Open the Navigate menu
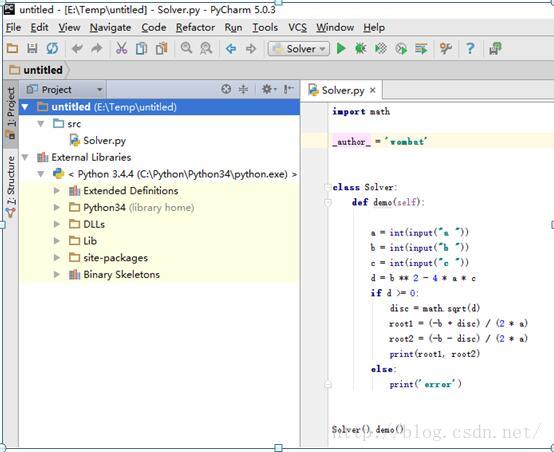Screen dimensions: 554x452 point(110,28)
